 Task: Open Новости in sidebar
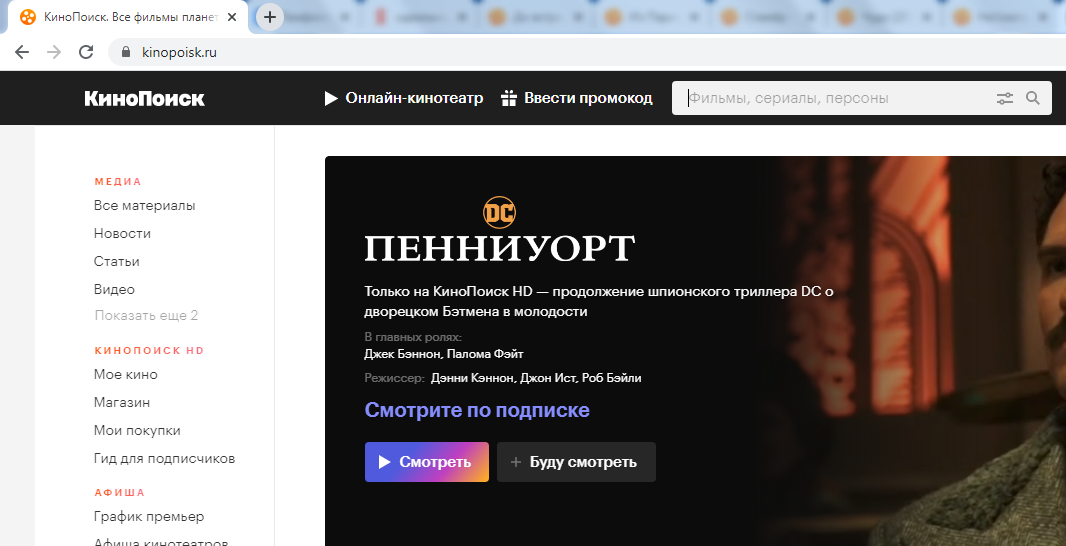click(122, 233)
